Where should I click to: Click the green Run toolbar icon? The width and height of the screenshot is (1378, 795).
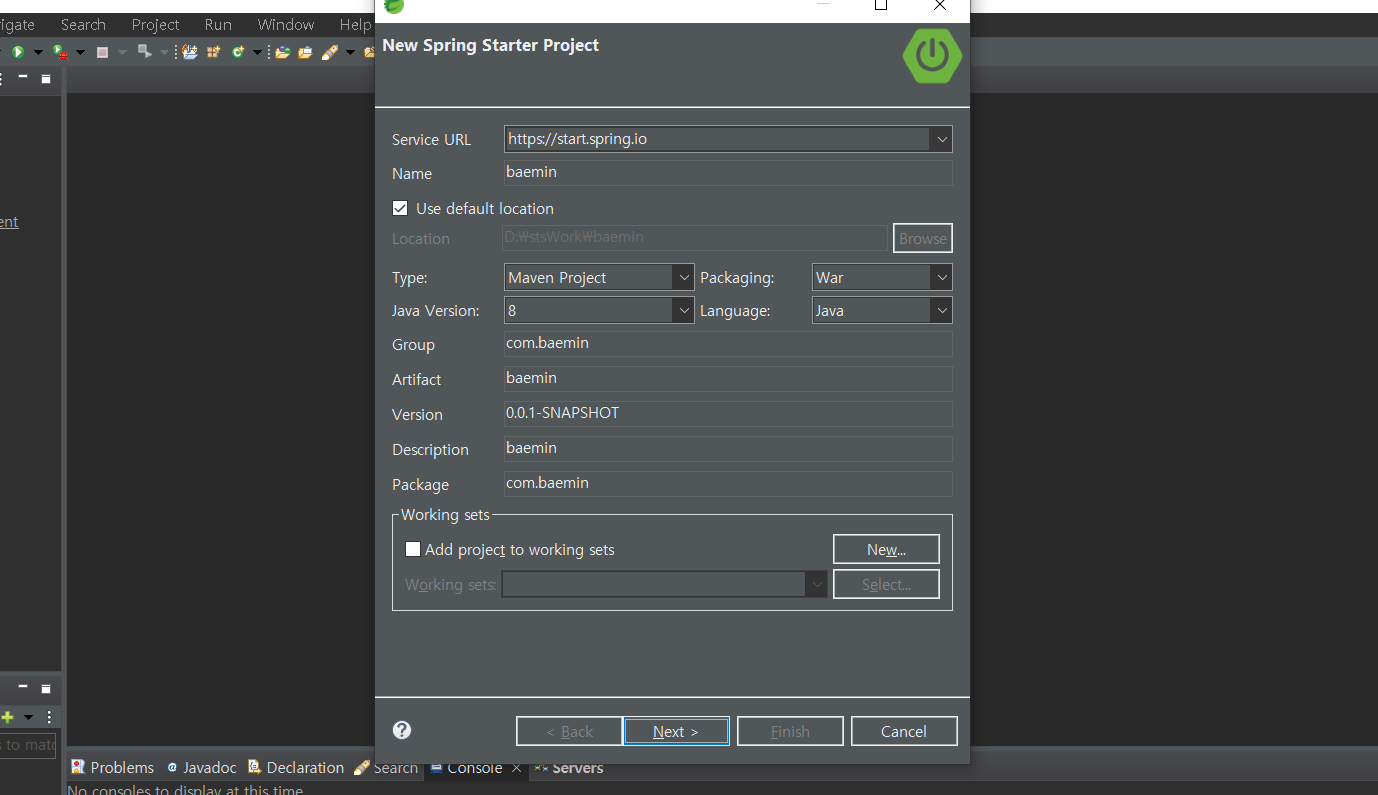[x=18, y=52]
